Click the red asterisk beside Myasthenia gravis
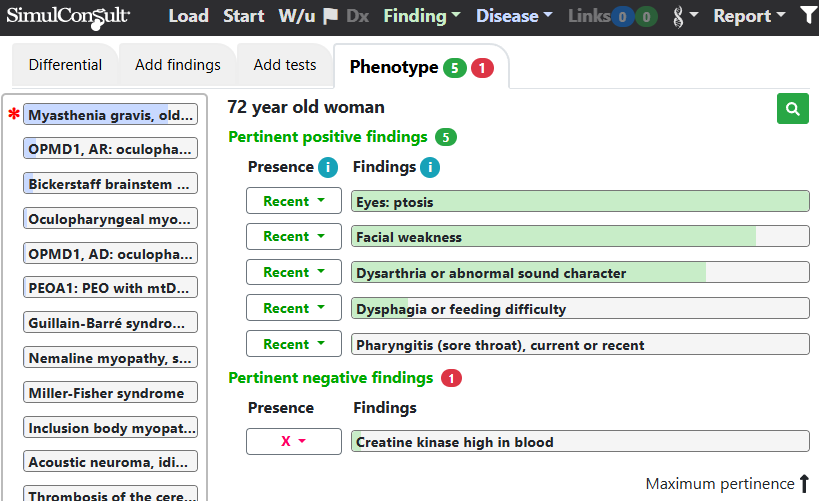This screenshot has height=501, width=819. tap(14, 115)
